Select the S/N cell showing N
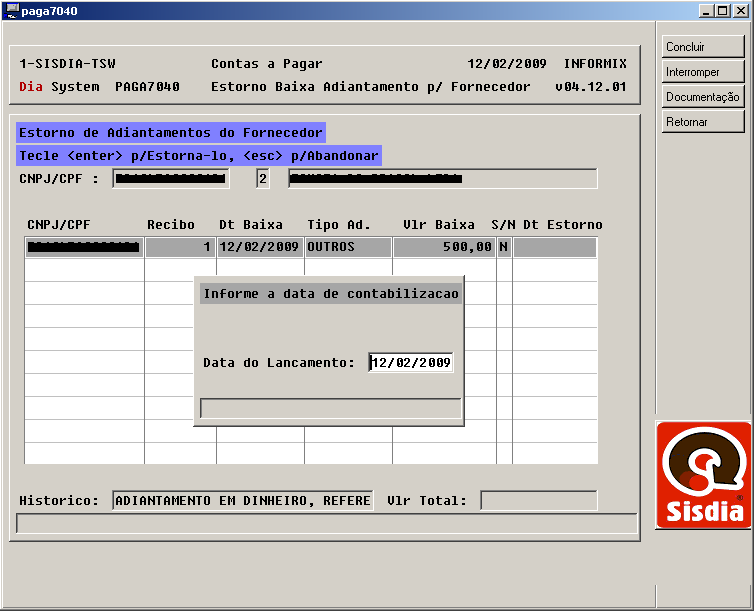The height and width of the screenshot is (611, 755). pos(503,247)
